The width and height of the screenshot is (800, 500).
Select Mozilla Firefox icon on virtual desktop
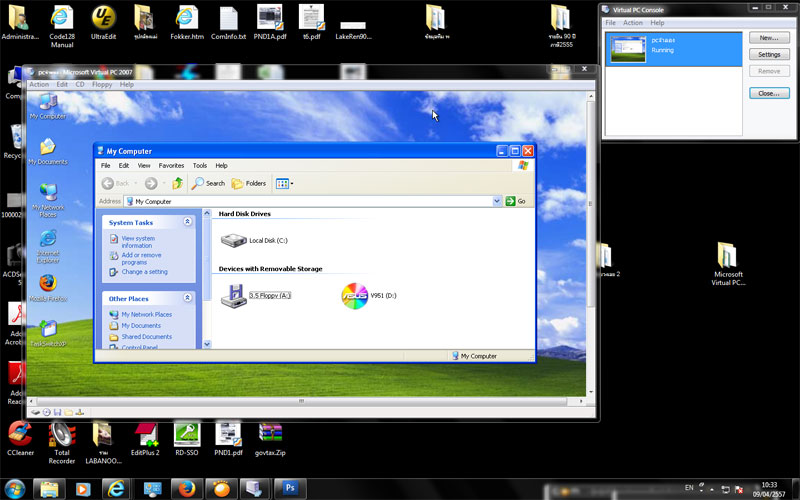[48, 288]
